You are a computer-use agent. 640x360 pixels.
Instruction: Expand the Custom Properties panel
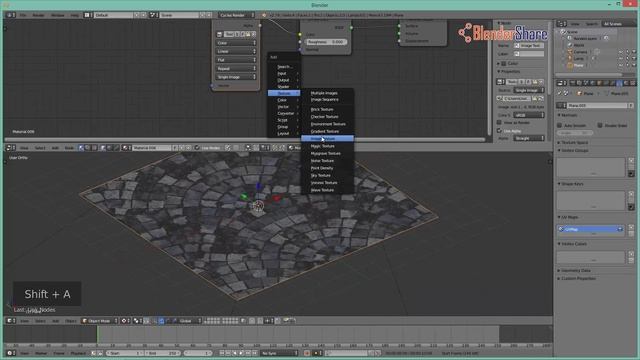coord(577,278)
